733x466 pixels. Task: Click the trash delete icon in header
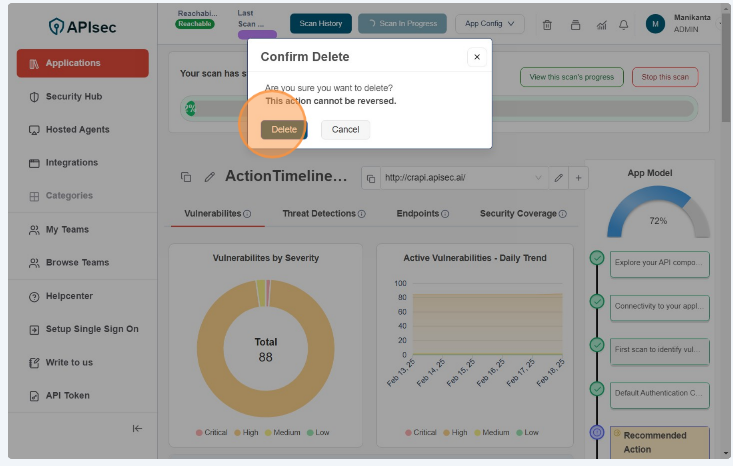pyautogui.click(x=547, y=24)
